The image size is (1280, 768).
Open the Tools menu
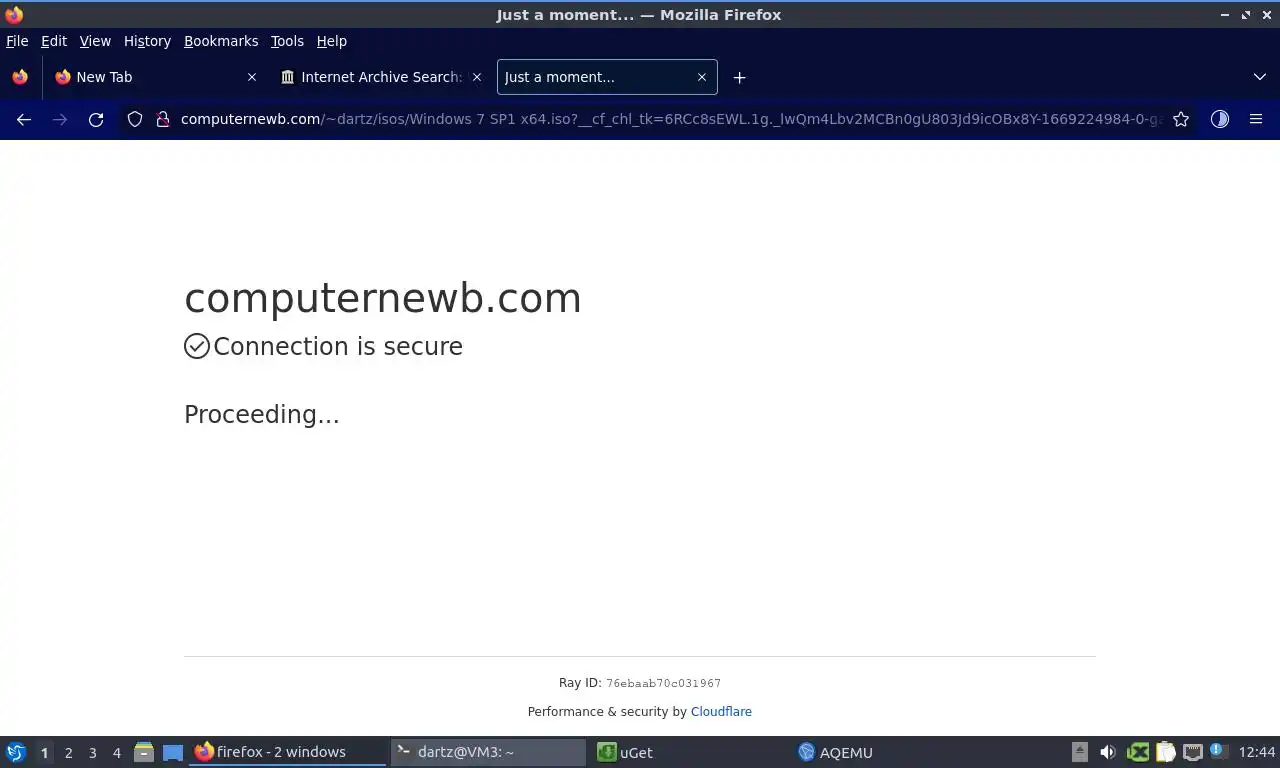287,41
